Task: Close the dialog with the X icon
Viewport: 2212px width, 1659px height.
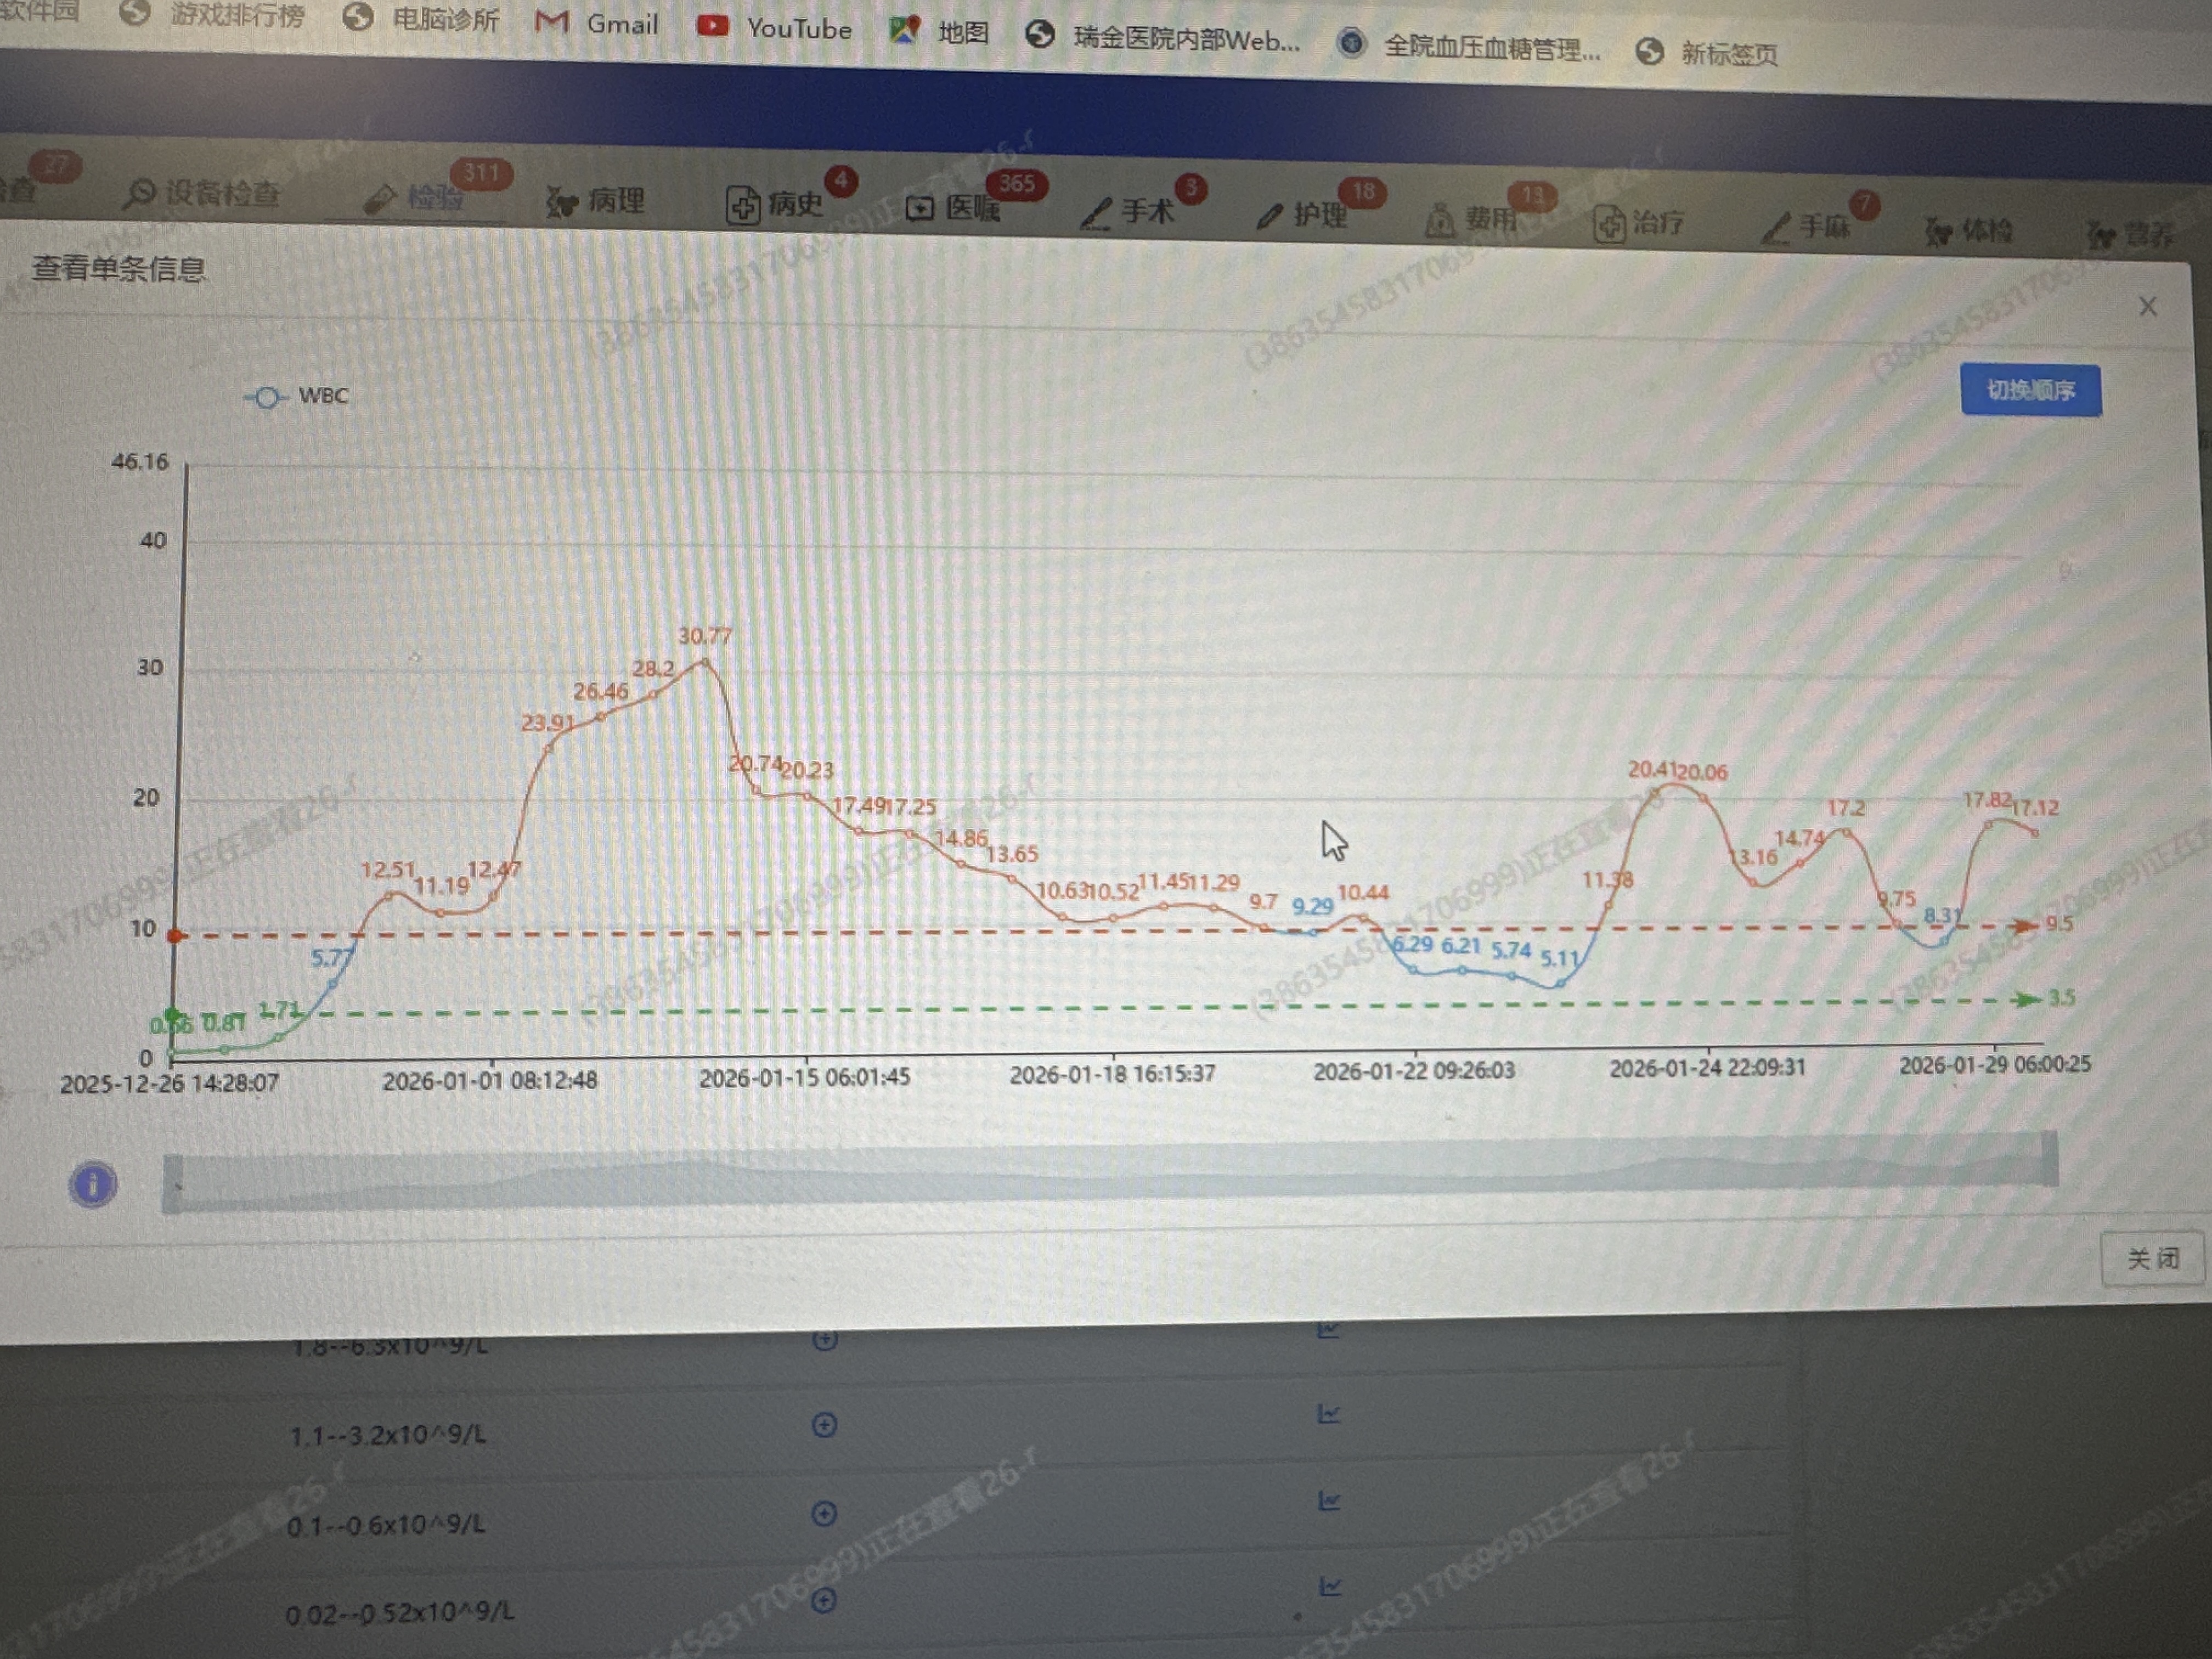Action: coord(2147,307)
